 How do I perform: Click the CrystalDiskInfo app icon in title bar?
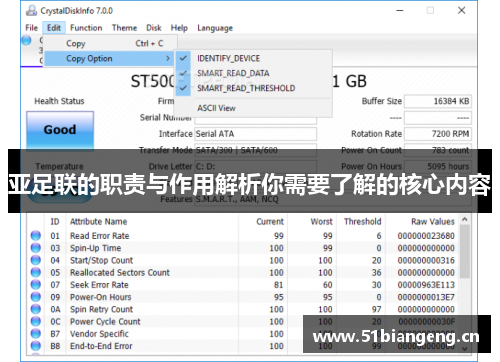tap(31, 11)
